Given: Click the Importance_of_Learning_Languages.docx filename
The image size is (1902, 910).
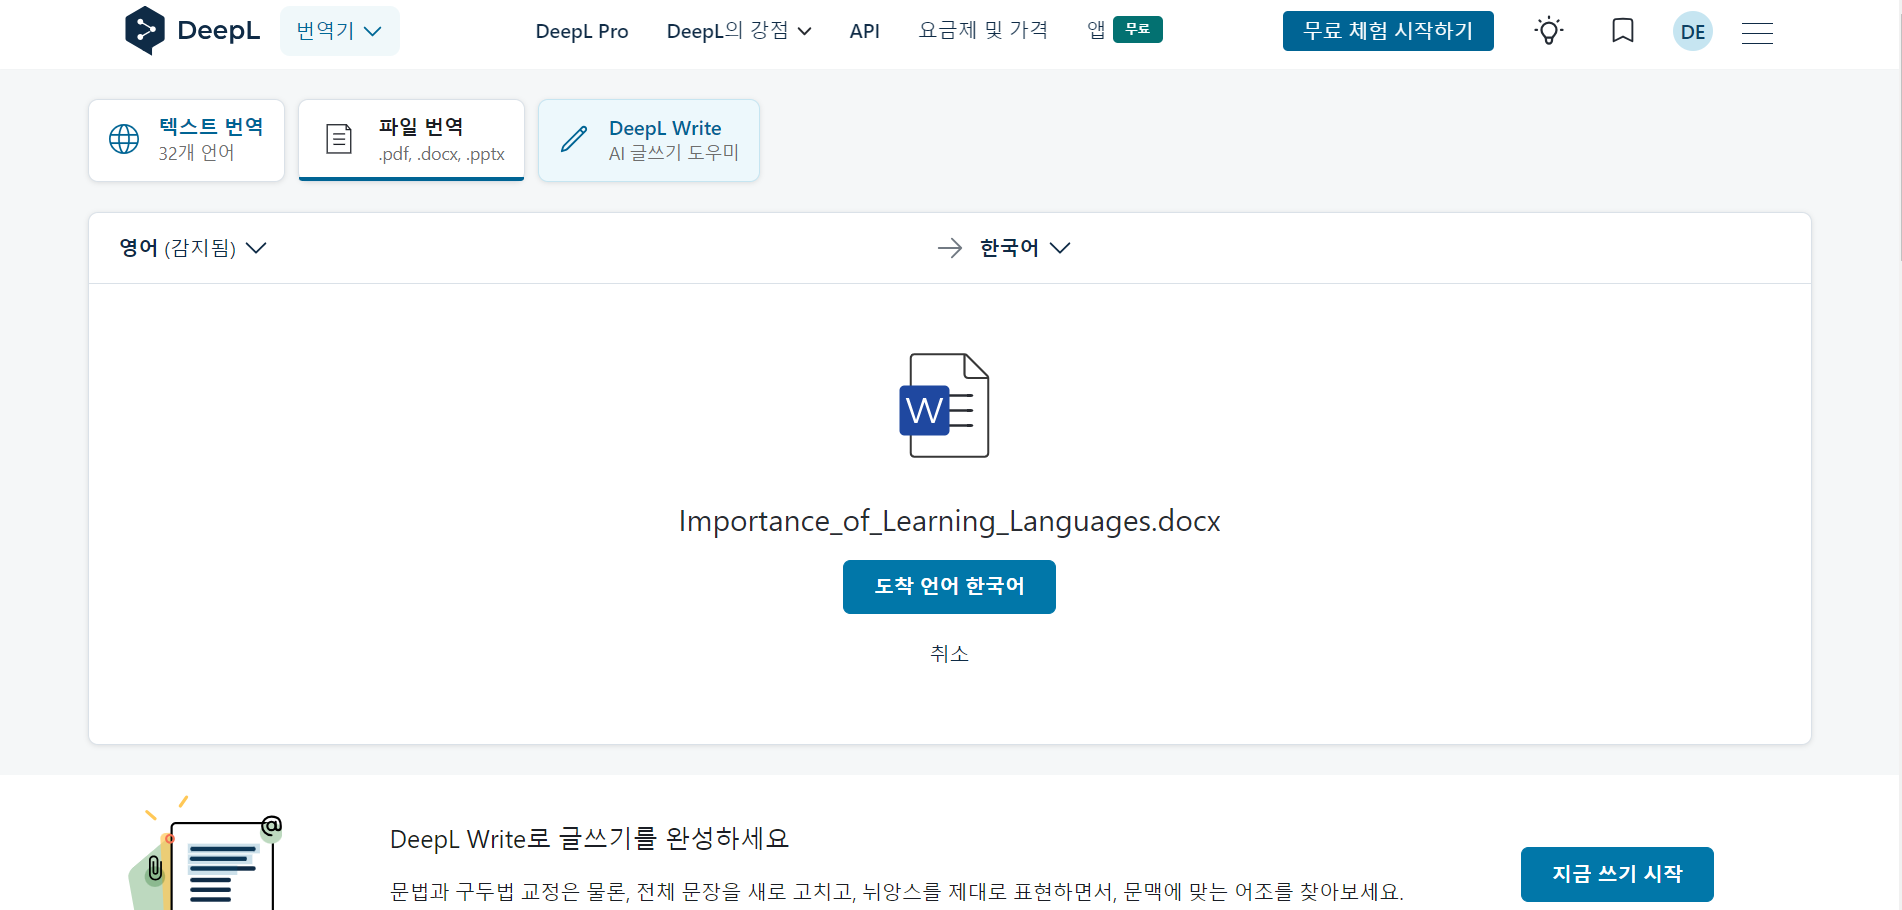Looking at the screenshot, I should pos(950,521).
